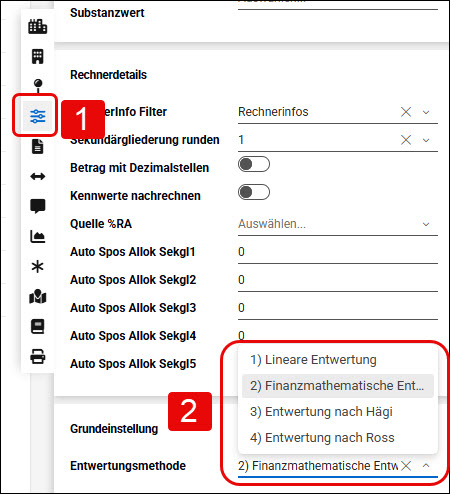This screenshot has width=450, height=494.
Task: Select the asterisk sidebar icon
Action: pyautogui.click(x=37, y=266)
